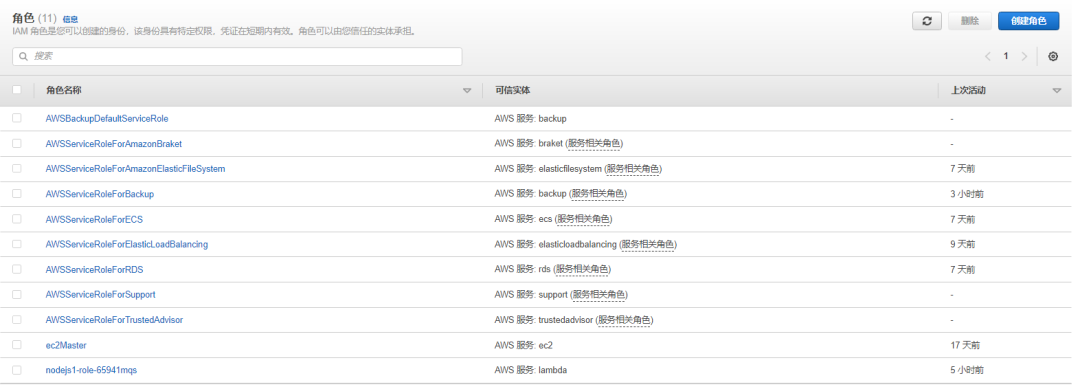Image resolution: width=1080 pixels, height=389 pixels.
Task: Check AWSServiceRoleForSupport row checkbox
Action: pyautogui.click(x=17, y=294)
